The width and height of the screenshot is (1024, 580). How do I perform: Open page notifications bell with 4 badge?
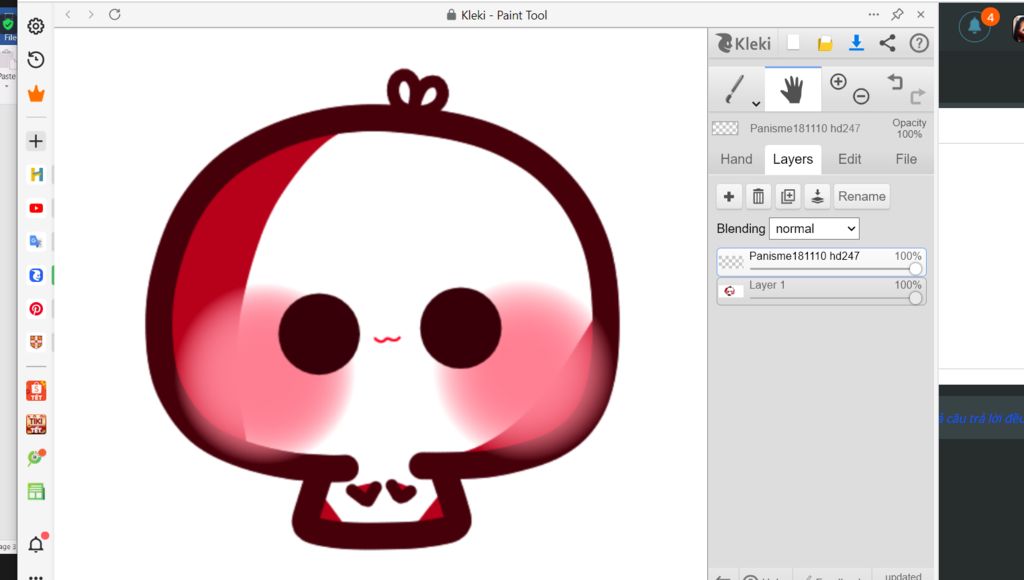(976, 25)
